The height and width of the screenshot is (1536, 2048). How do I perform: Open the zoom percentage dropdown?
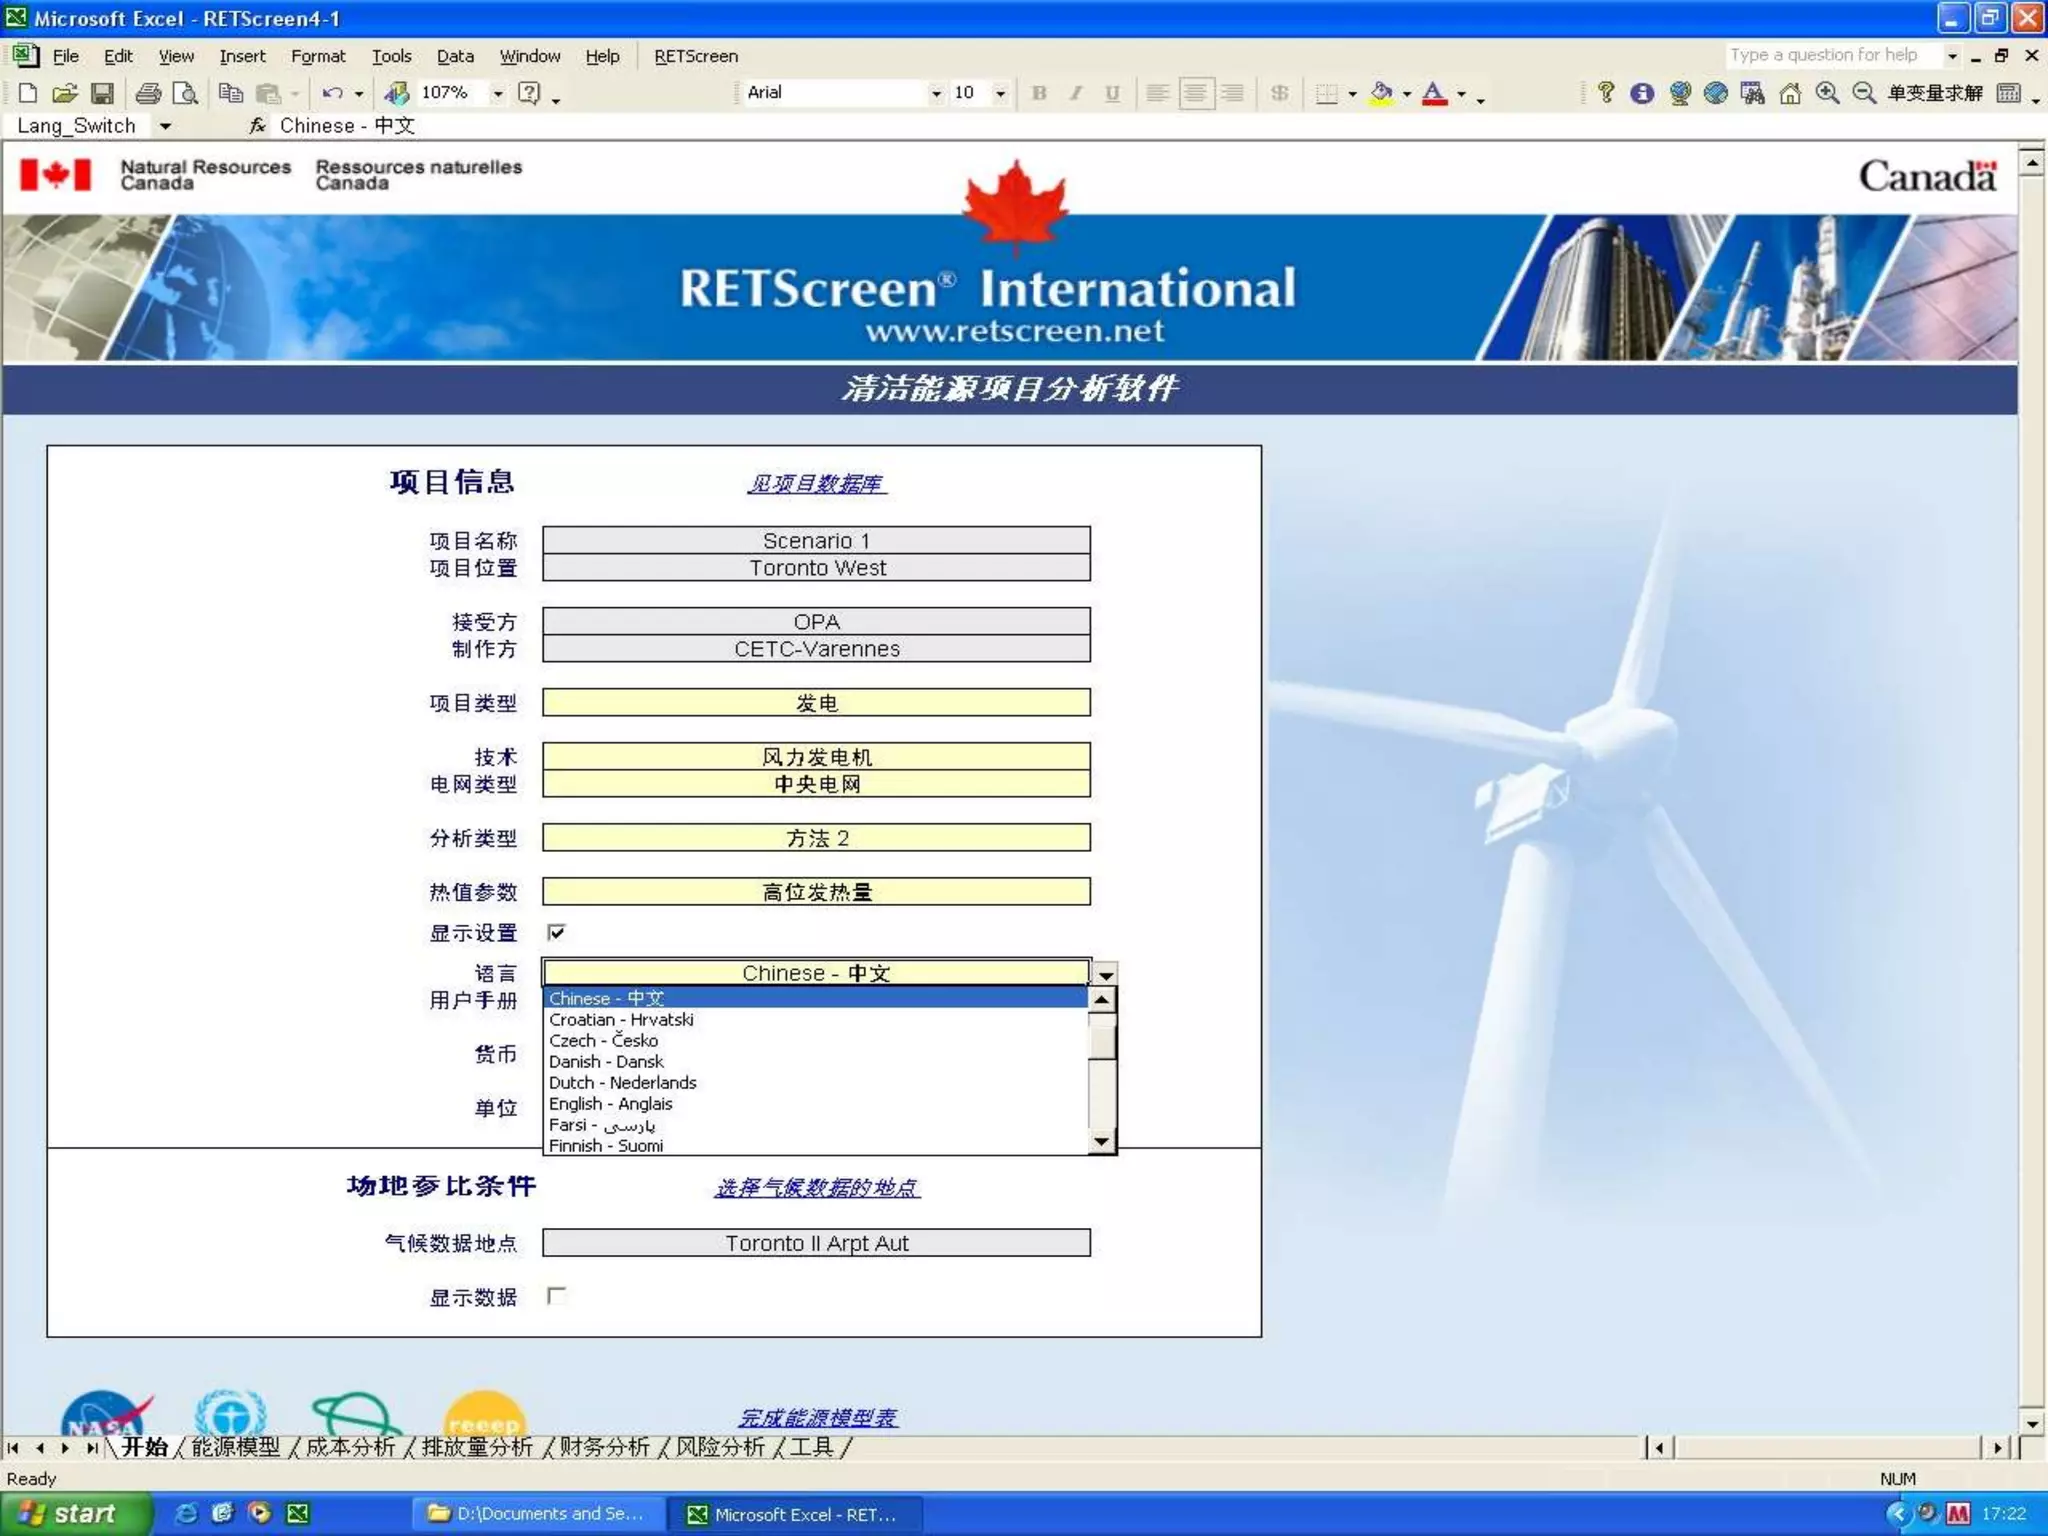click(x=497, y=93)
